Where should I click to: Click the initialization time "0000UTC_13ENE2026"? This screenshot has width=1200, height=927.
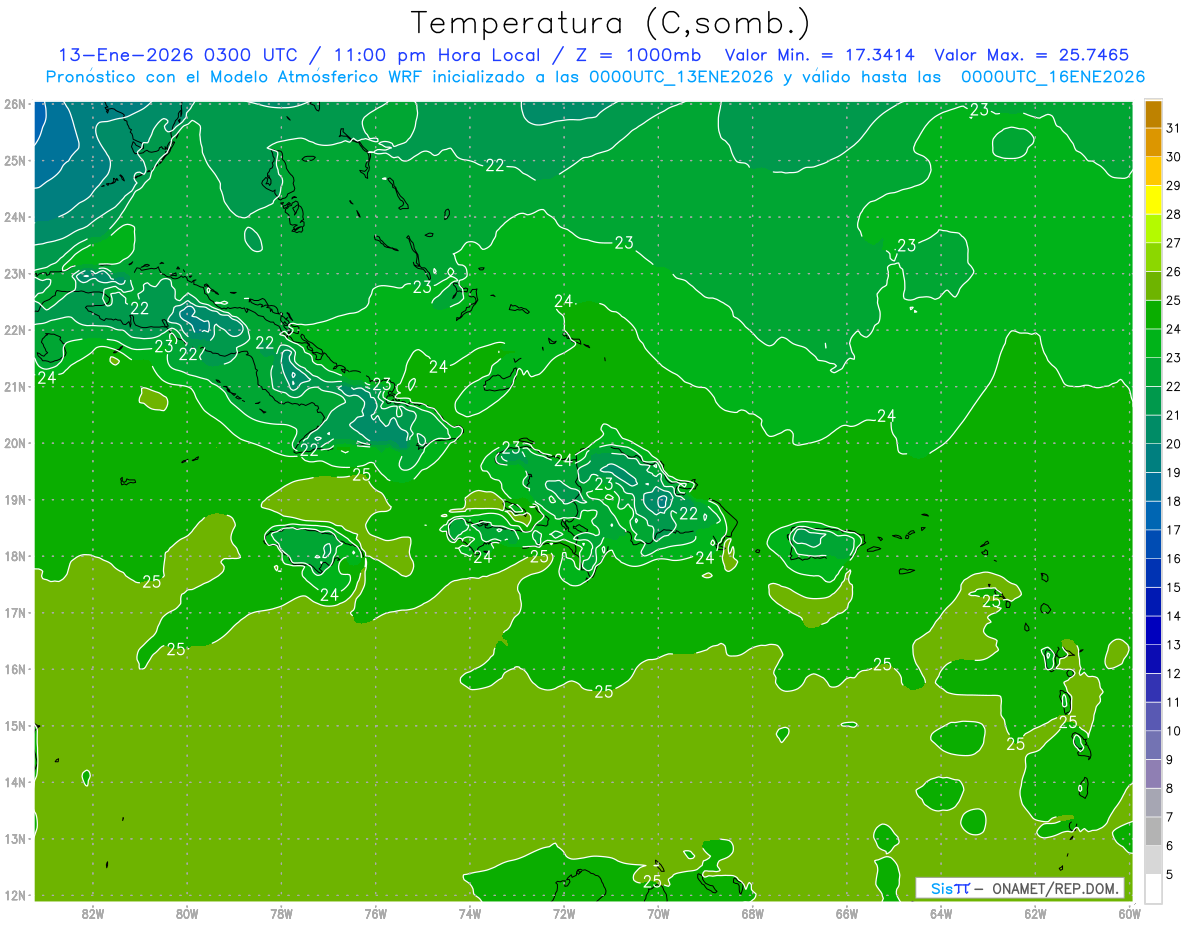[681, 77]
